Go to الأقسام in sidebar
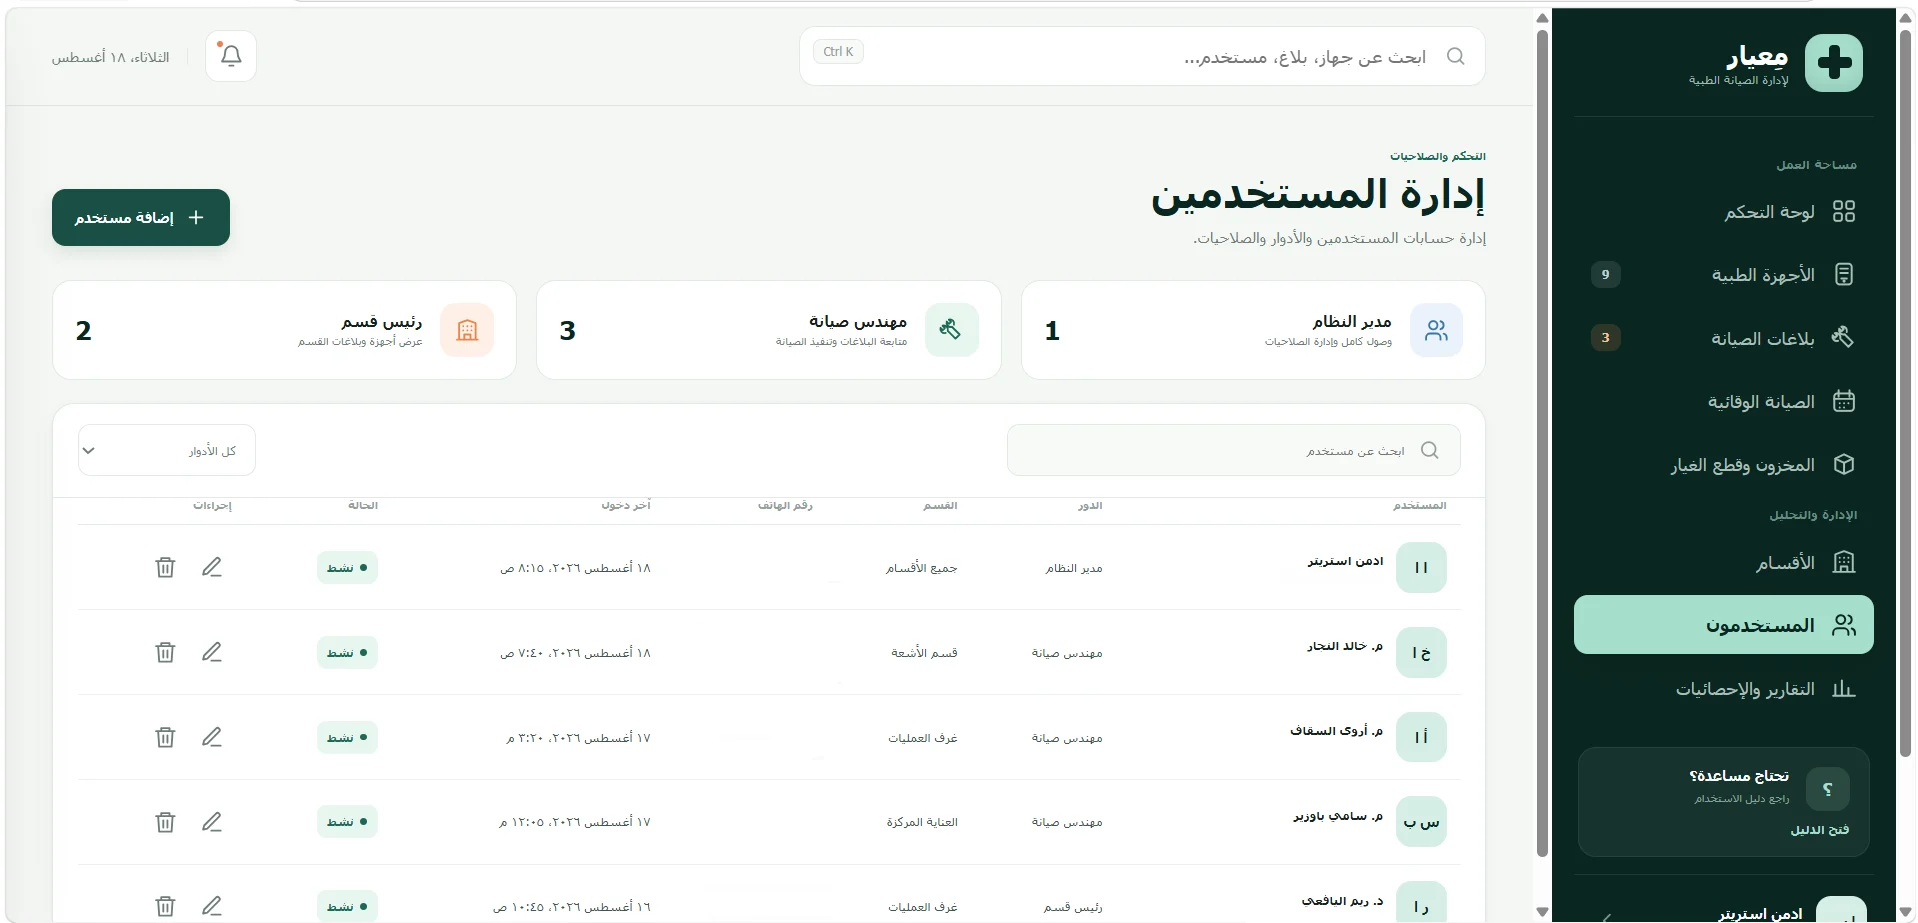This screenshot has width=1918, height=923. pos(1723,562)
